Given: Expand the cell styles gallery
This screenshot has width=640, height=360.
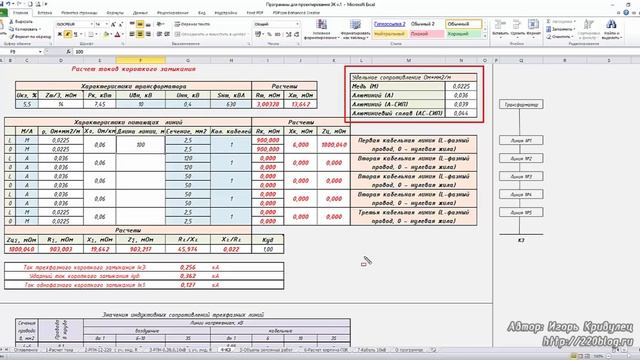Looking at the screenshot, I should click(x=485, y=37).
